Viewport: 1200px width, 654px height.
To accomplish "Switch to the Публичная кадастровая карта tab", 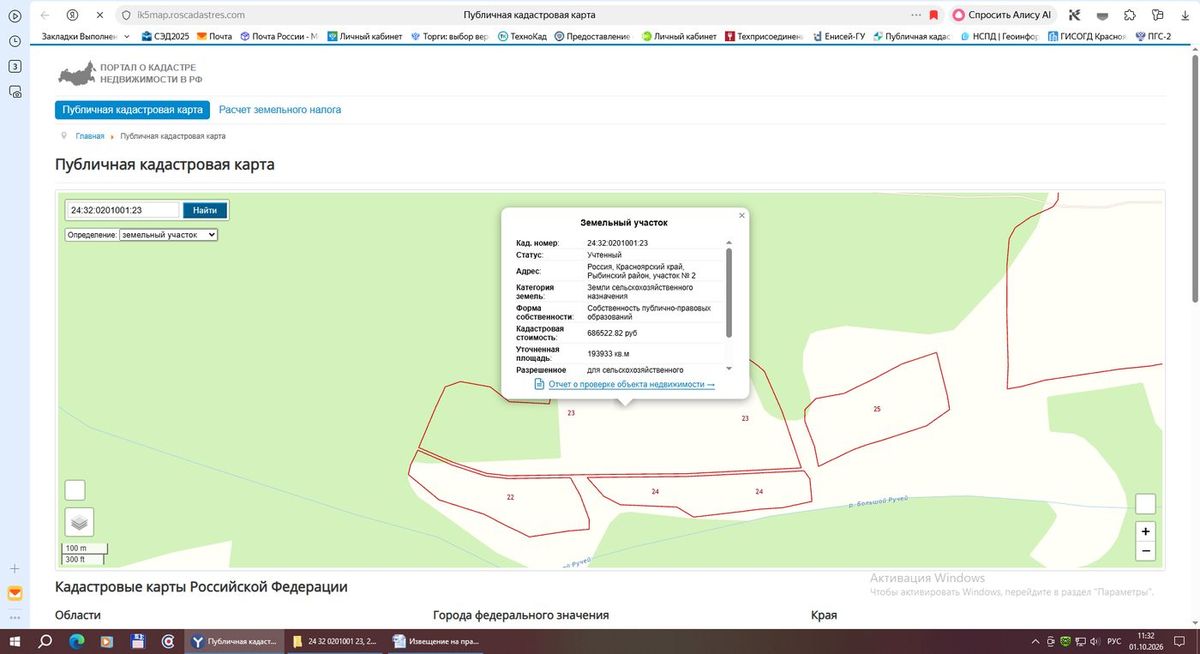I will 132,110.
